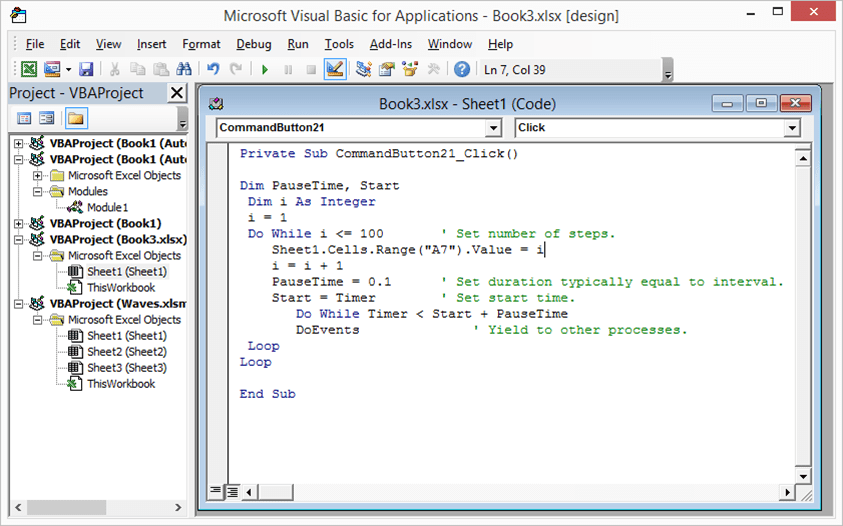Select ThisWorkbook under Book3.xlsx

coord(121,288)
